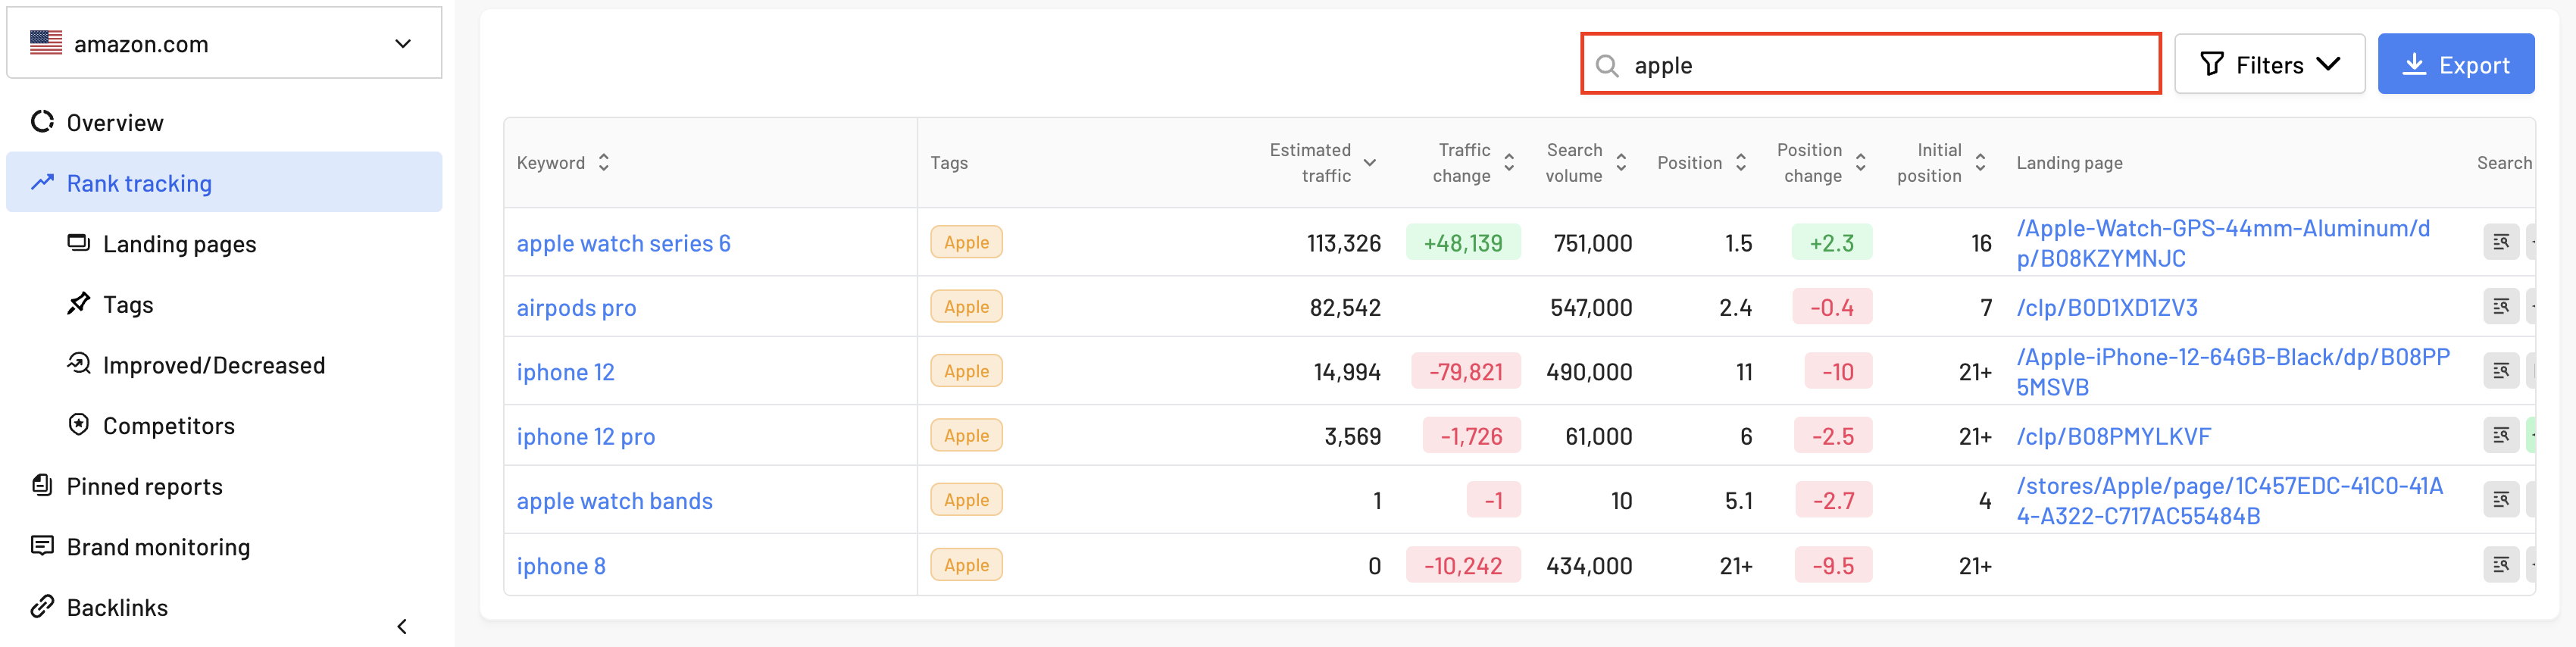Image resolution: width=2576 pixels, height=647 pixels.
Task: Expand the Filters dropdown
Action: [x=2269, y=65]
